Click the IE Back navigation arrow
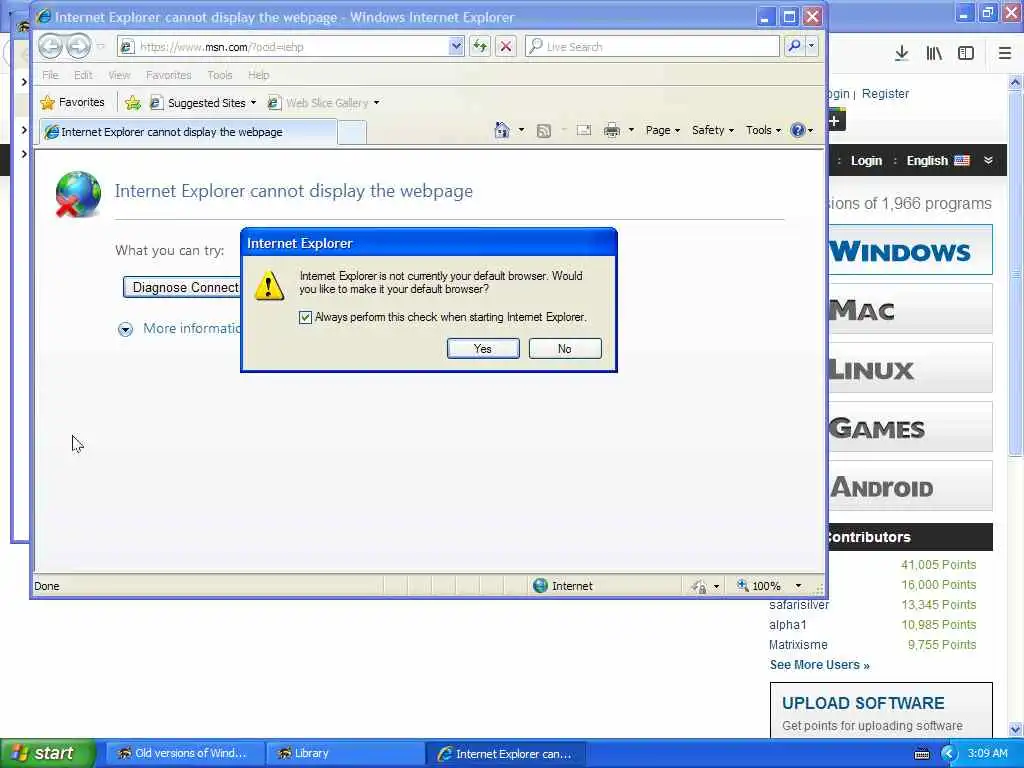The image size is (1024, 768). (x=51, y=46)
